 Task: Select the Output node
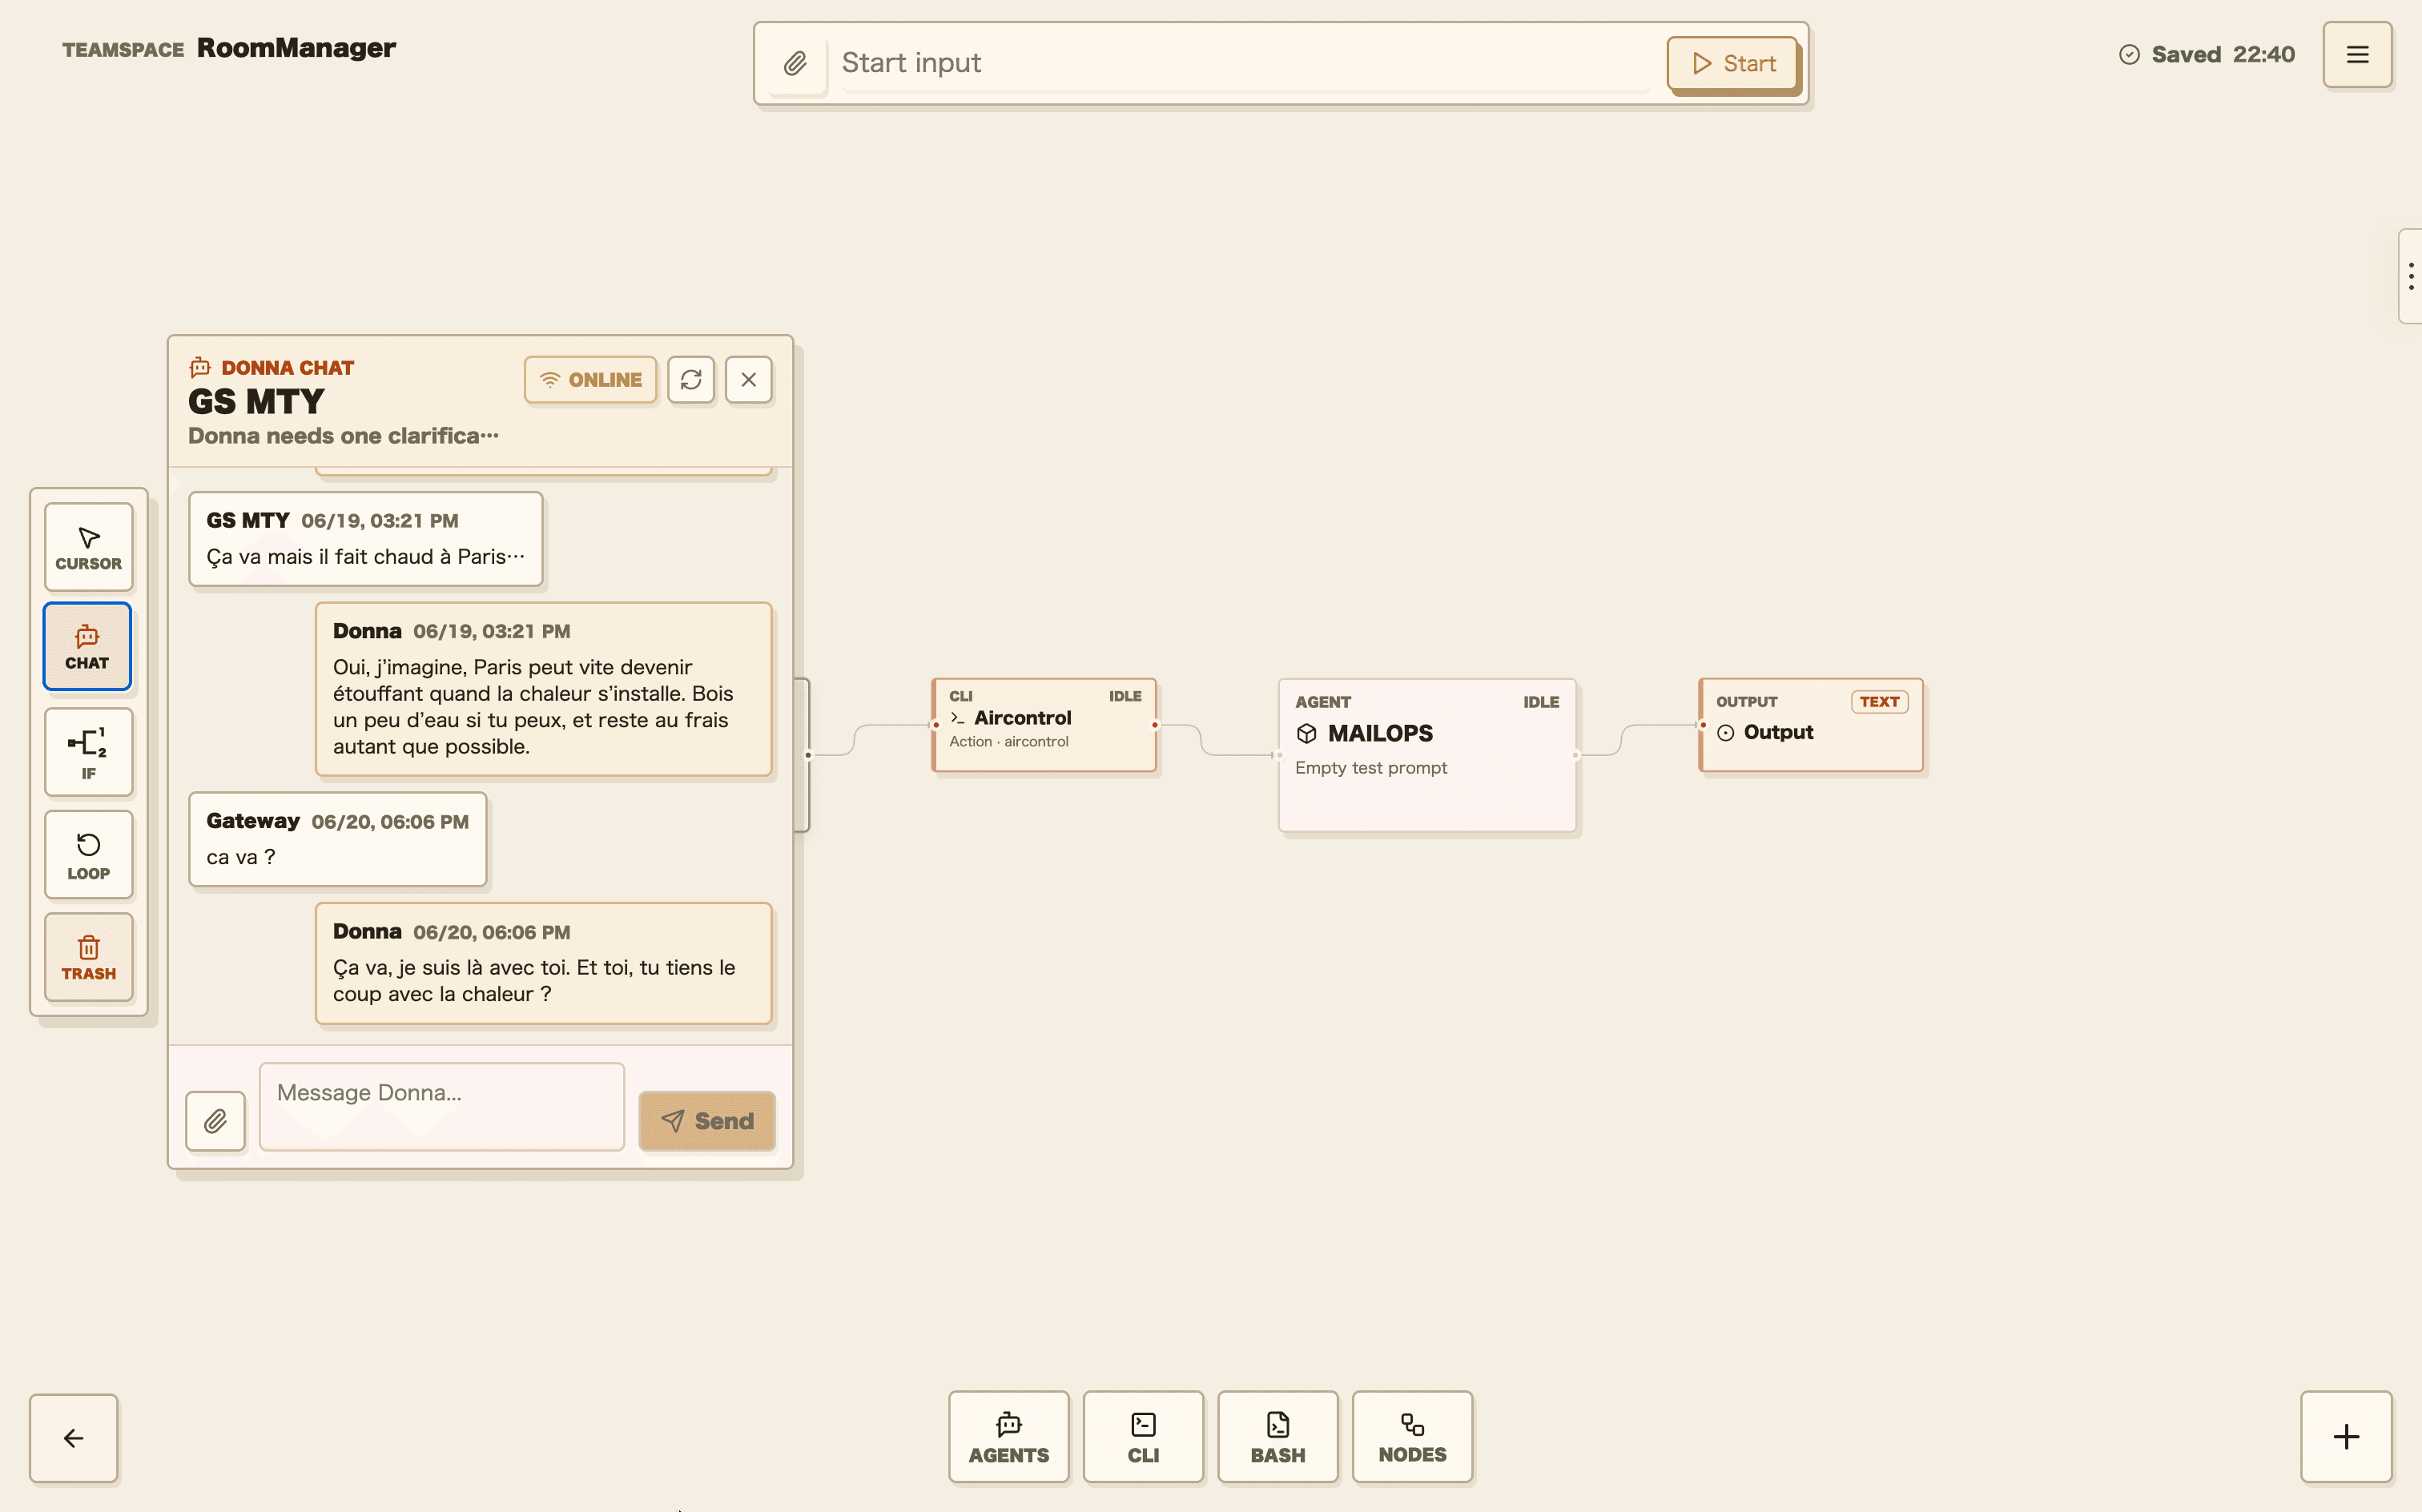click(1811, 725)
